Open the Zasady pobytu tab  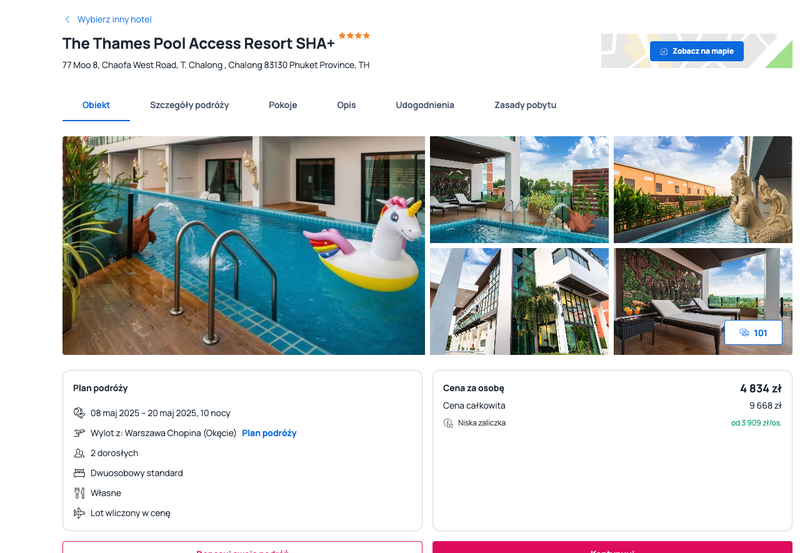click(x=525, y=105)
